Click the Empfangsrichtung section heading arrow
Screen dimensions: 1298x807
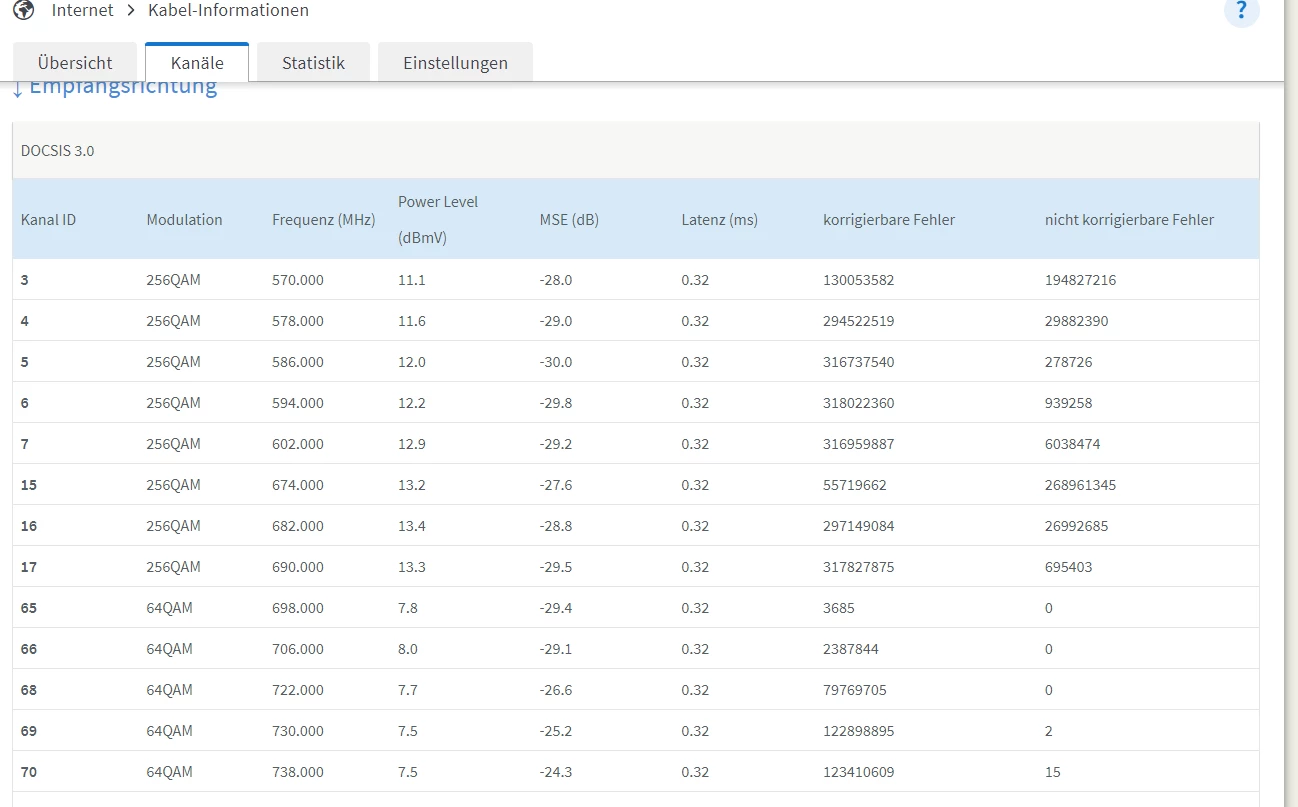[x=18, y=90]
